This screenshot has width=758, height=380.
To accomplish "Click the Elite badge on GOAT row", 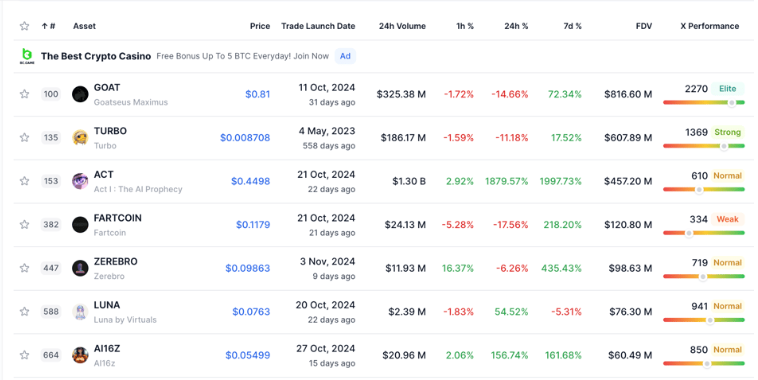I will [x=728, y=88].
